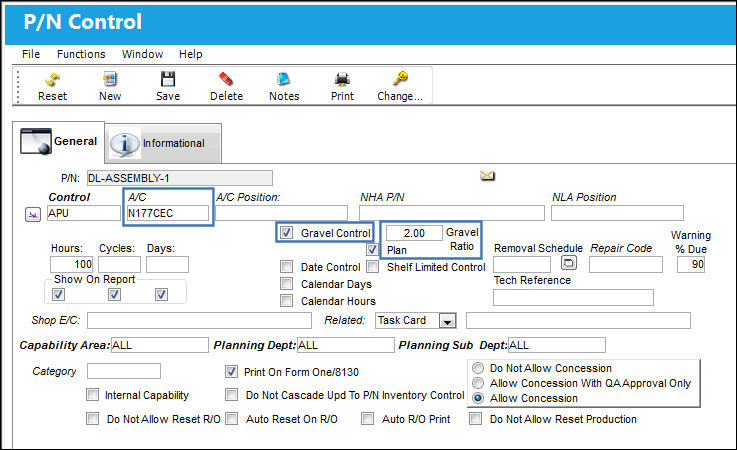Click the Reset toolbar icon
The height and width of the screenshot is (450, 737).
pos(52,79)
